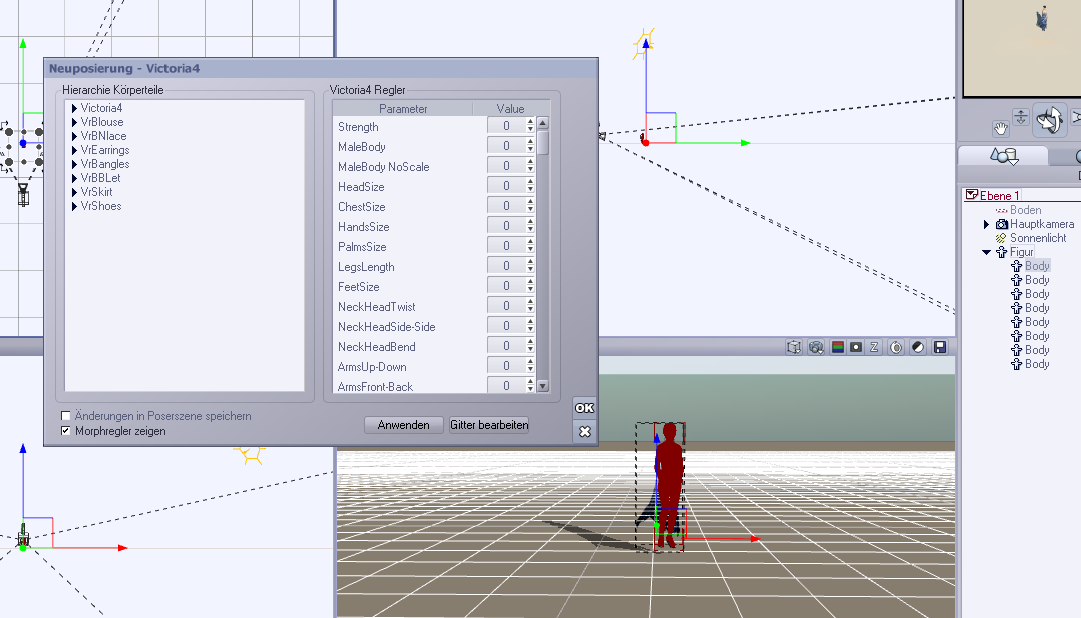The height and width of the screenshot is (618, 1081).
Task: Click the HeadSize value field
Action: pos(506,186)
